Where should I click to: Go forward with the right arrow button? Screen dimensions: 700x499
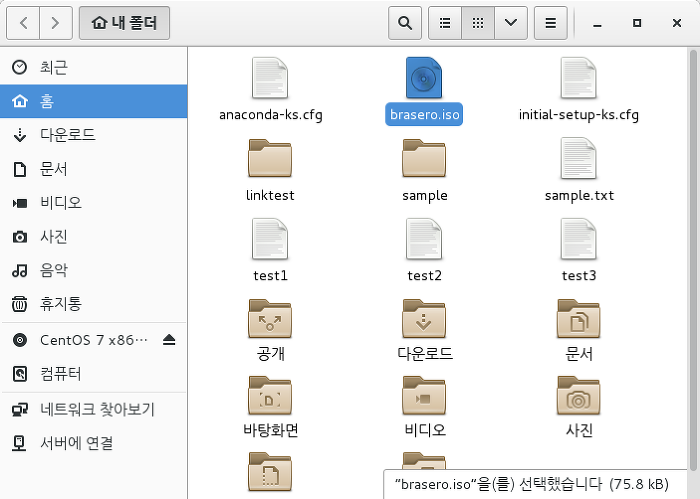pyautogui.click(x=56, y=23)
